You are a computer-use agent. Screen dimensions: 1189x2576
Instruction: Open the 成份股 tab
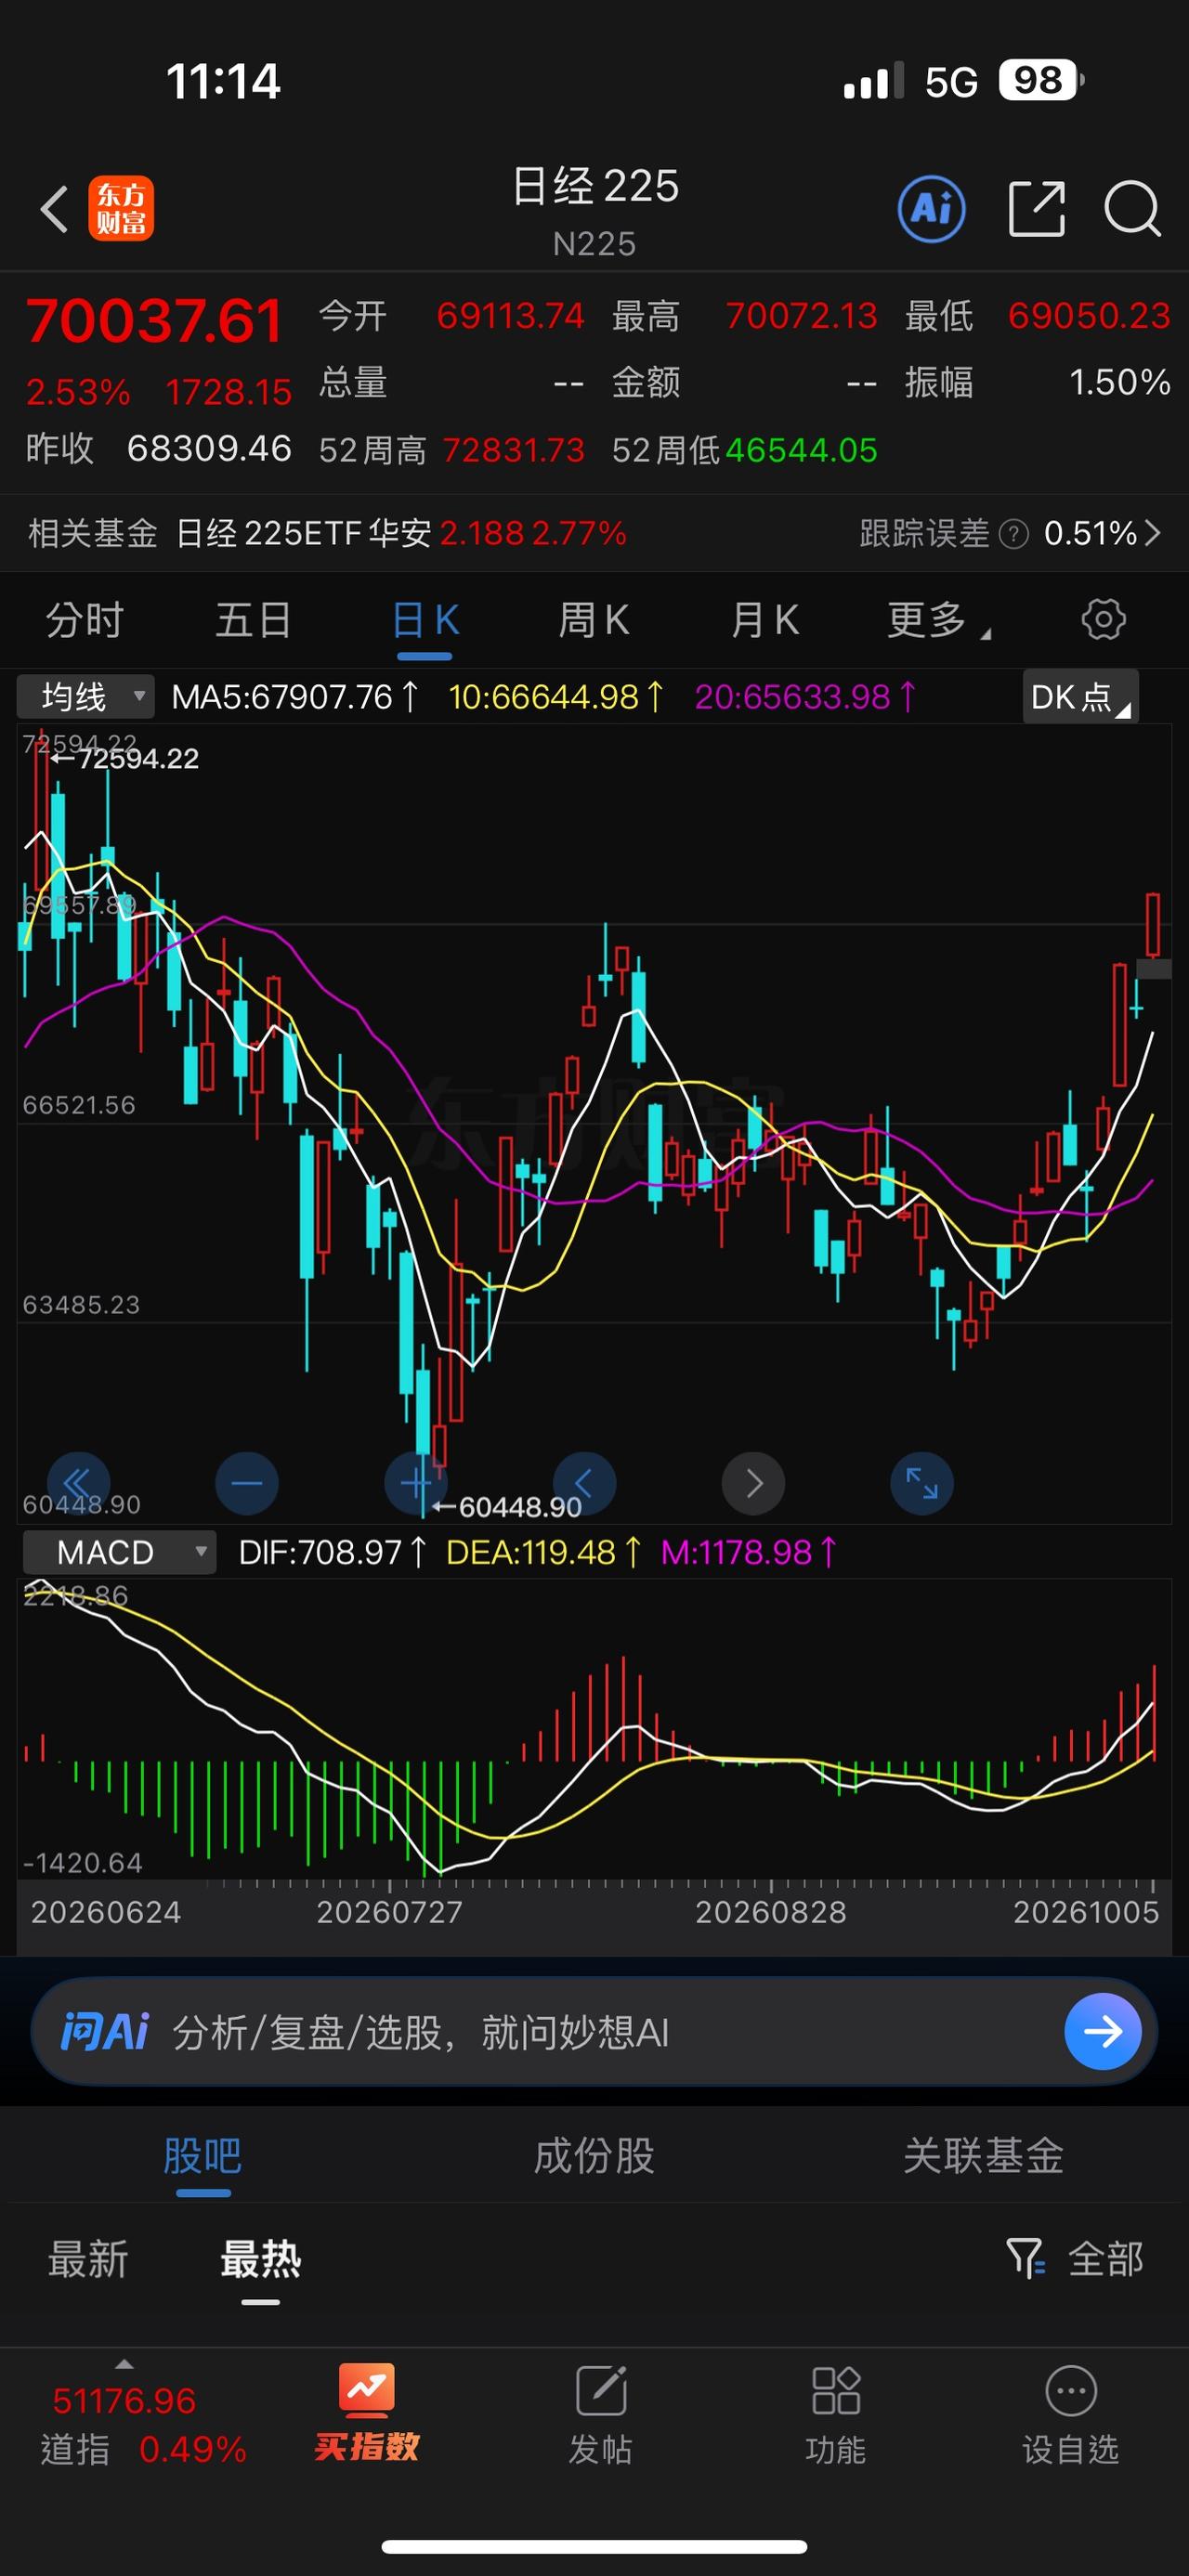click(594, 2157)
